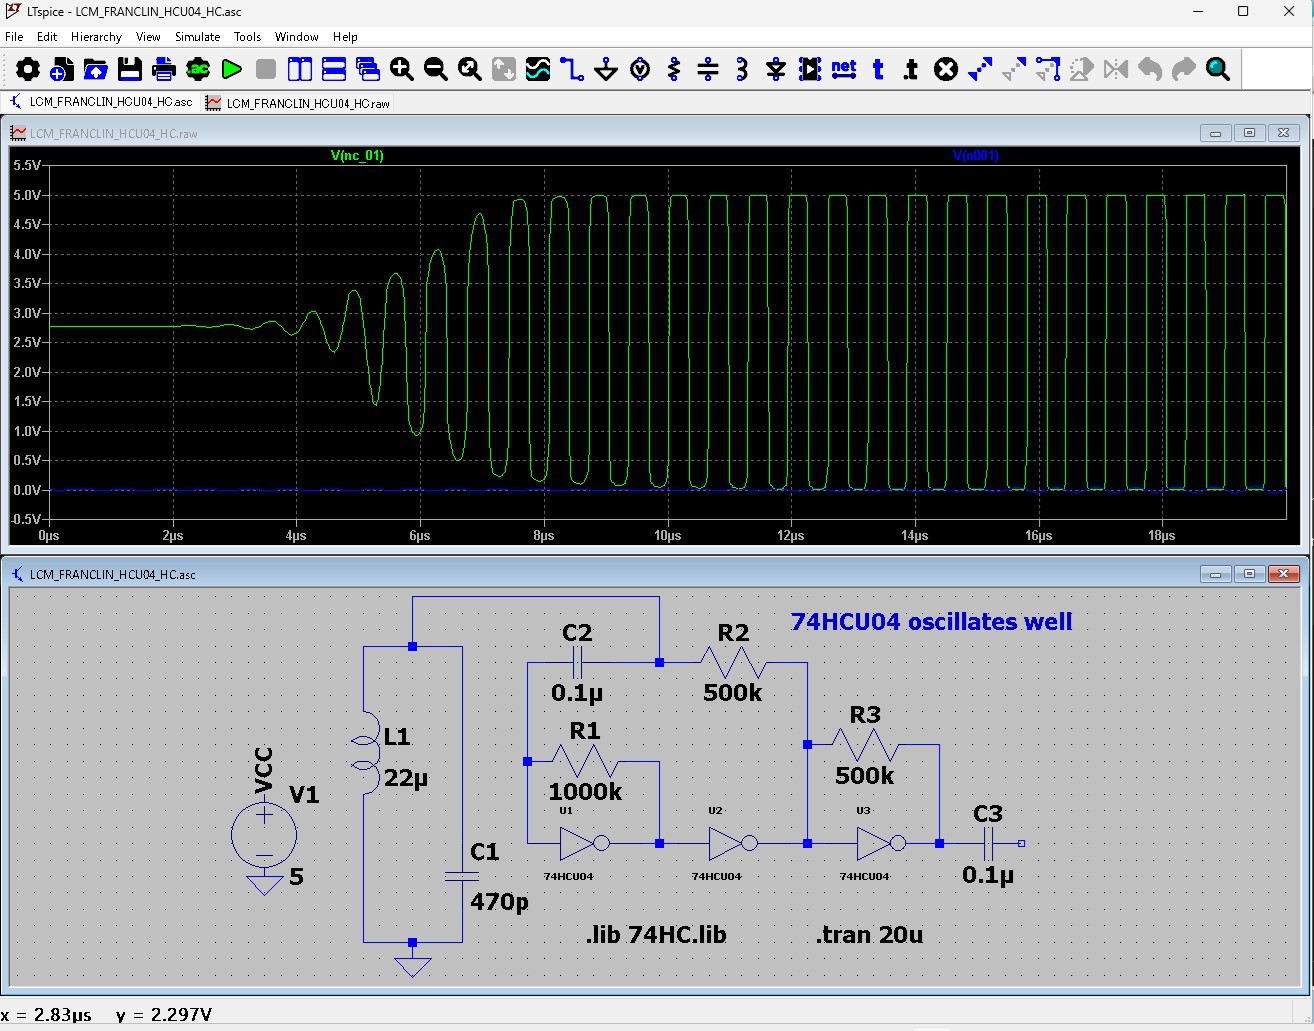Open the Simulate menu
This screenshot has height=1031, width=1314.
click(197, 37)
